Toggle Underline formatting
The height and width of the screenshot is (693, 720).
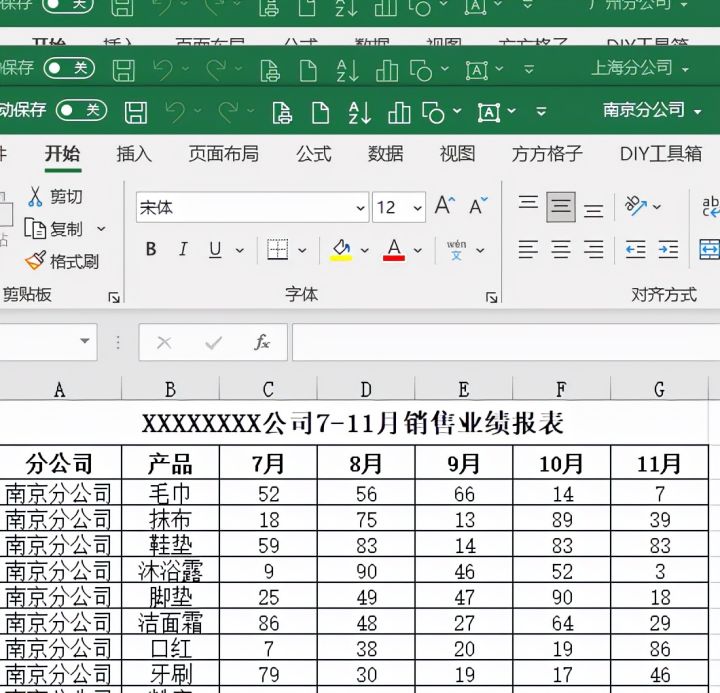coord(215,249)
